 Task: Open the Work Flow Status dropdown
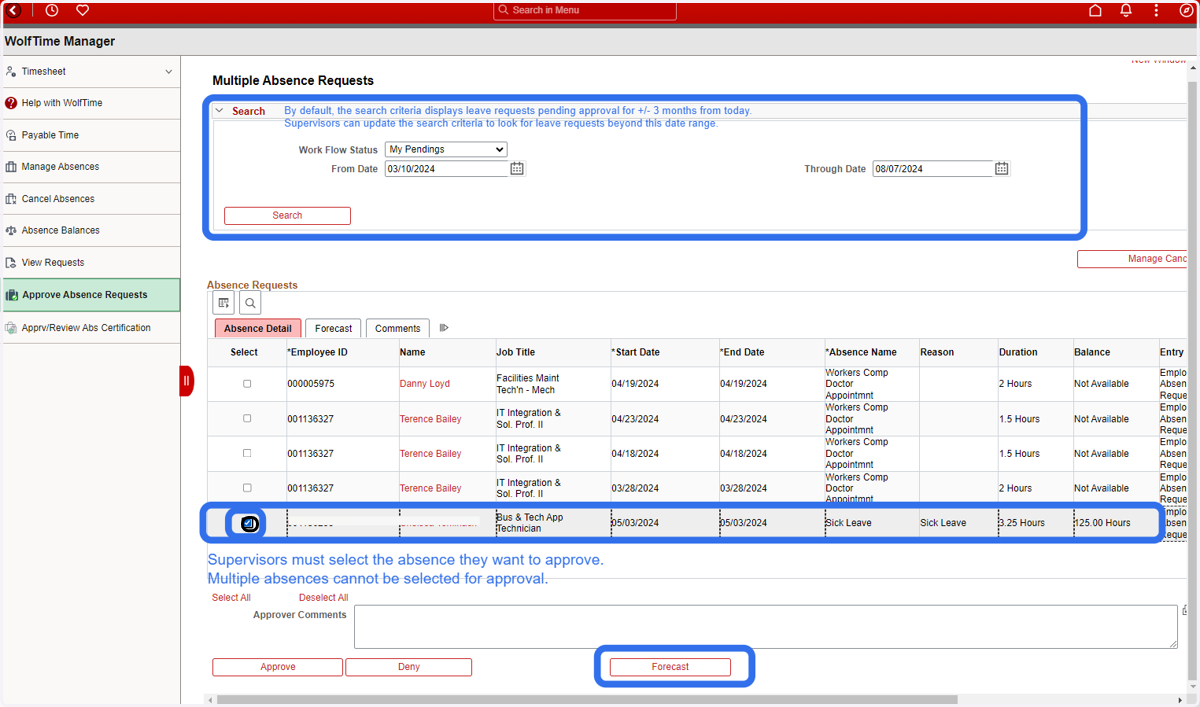[x=446, y=149]
